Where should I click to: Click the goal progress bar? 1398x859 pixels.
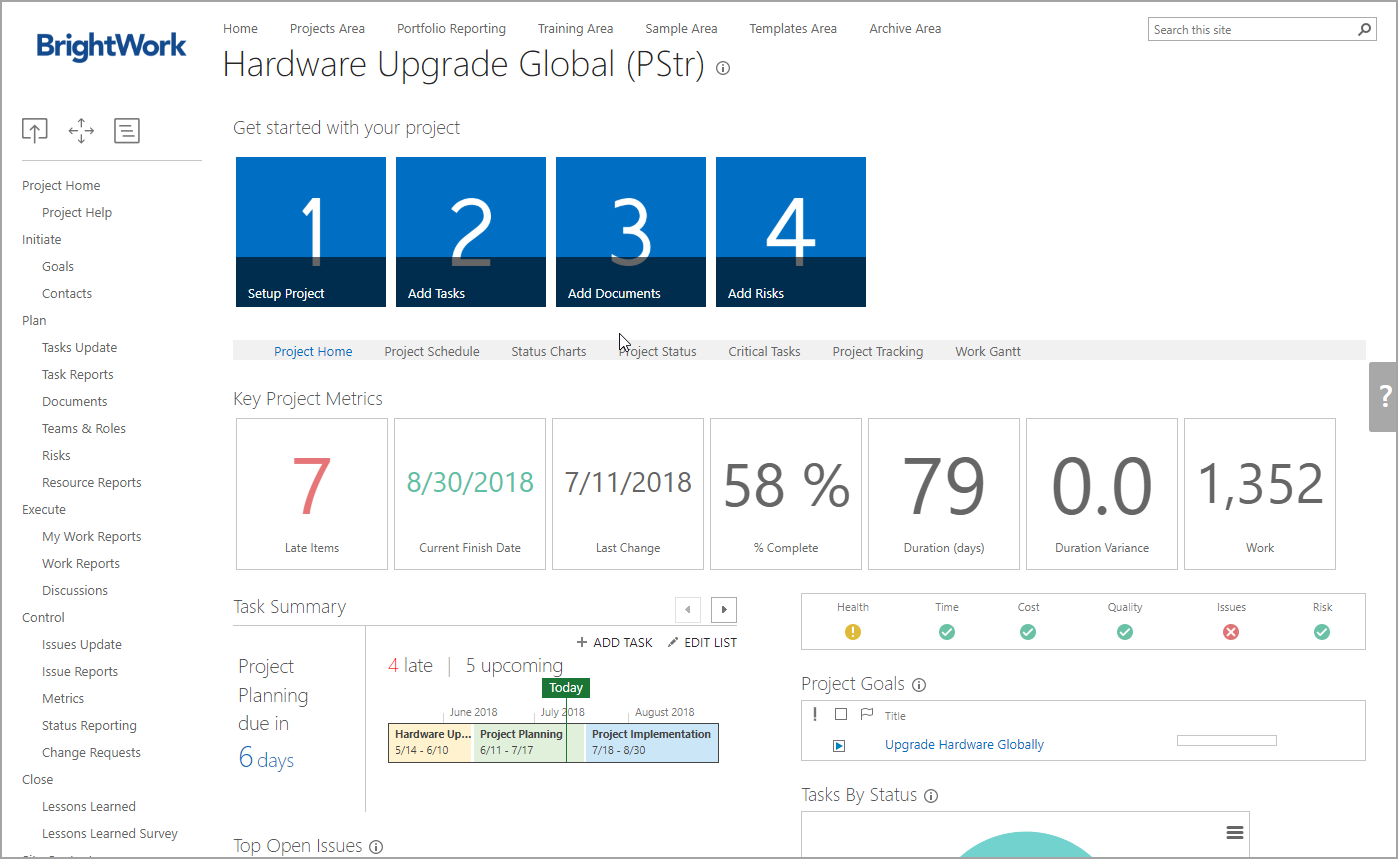click(1227, 741)
